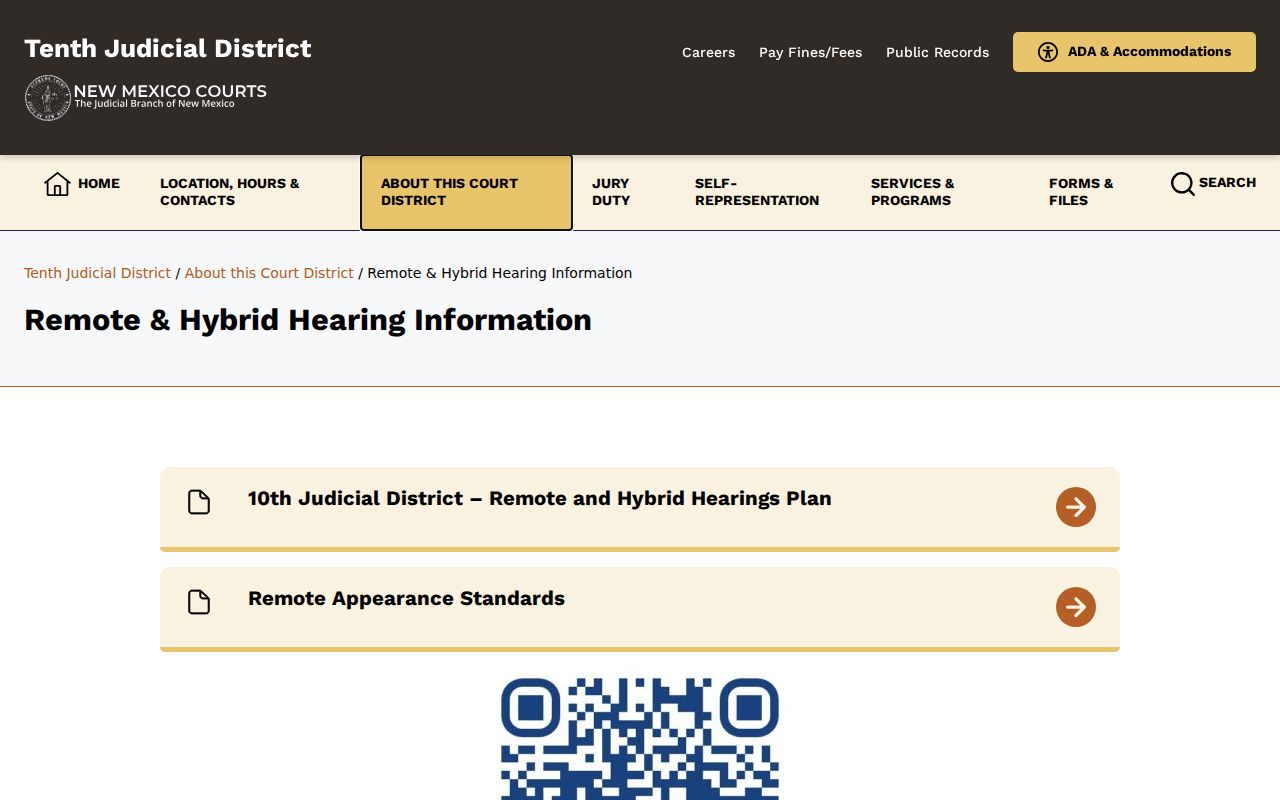This screenshot has height=800, width=1280.
Task: Click the home house icon
Action: (57, 184)
